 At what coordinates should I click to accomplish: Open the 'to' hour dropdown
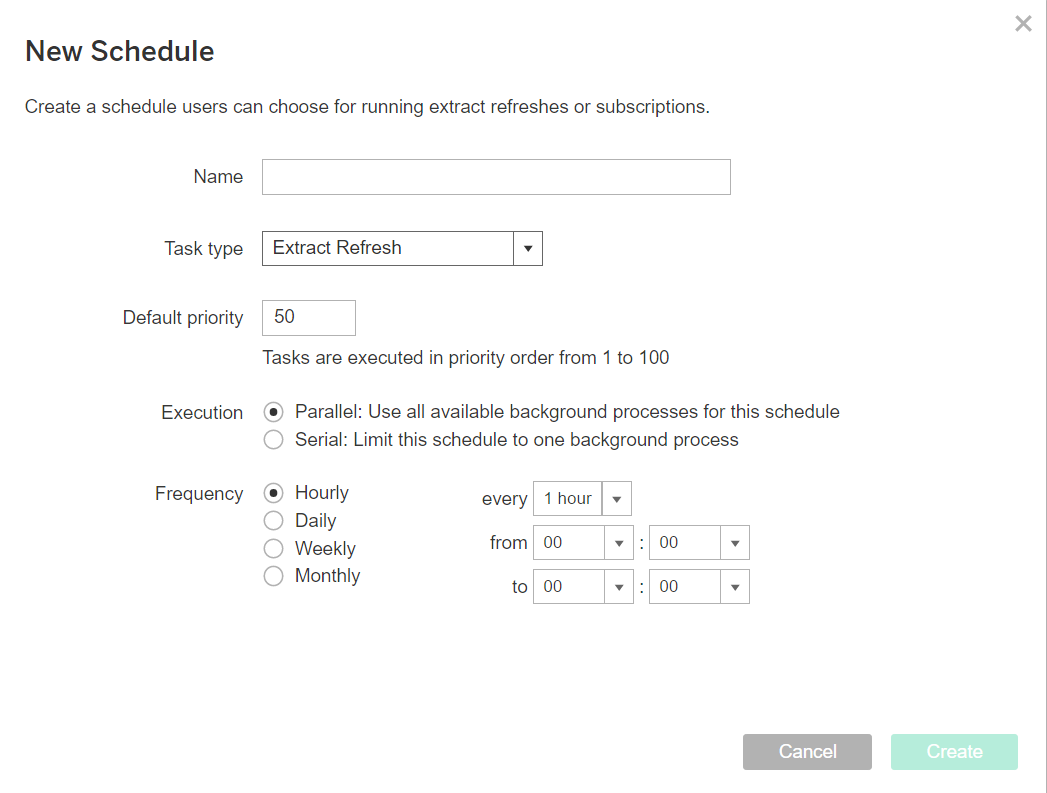[619, 587]
